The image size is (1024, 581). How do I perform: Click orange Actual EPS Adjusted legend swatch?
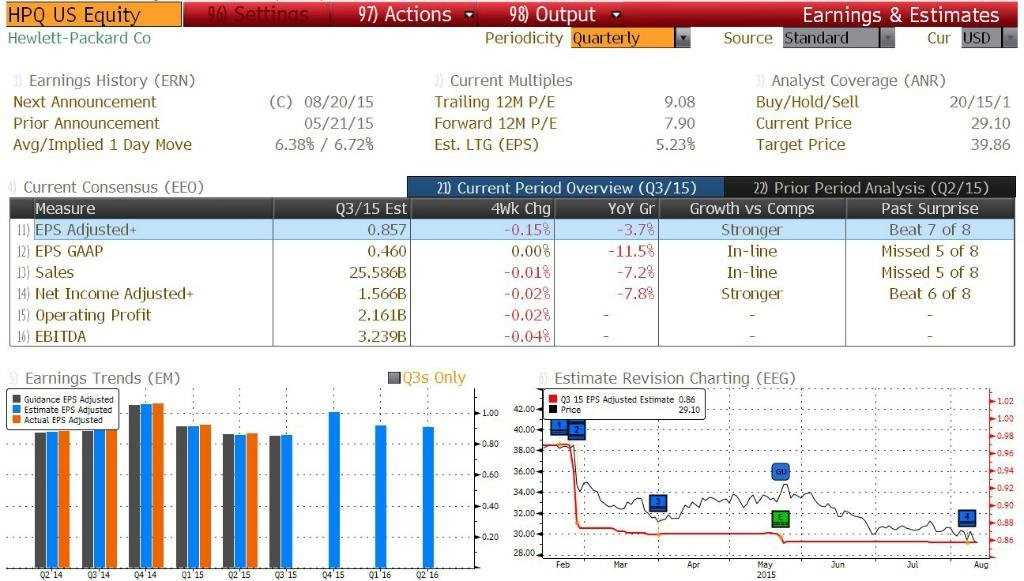[x=17, y=420]
